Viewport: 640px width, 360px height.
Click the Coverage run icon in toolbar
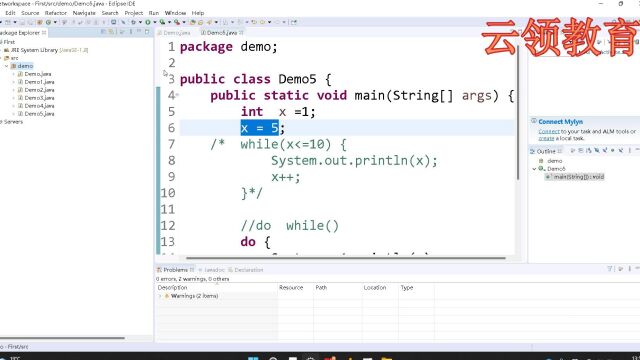162,22
